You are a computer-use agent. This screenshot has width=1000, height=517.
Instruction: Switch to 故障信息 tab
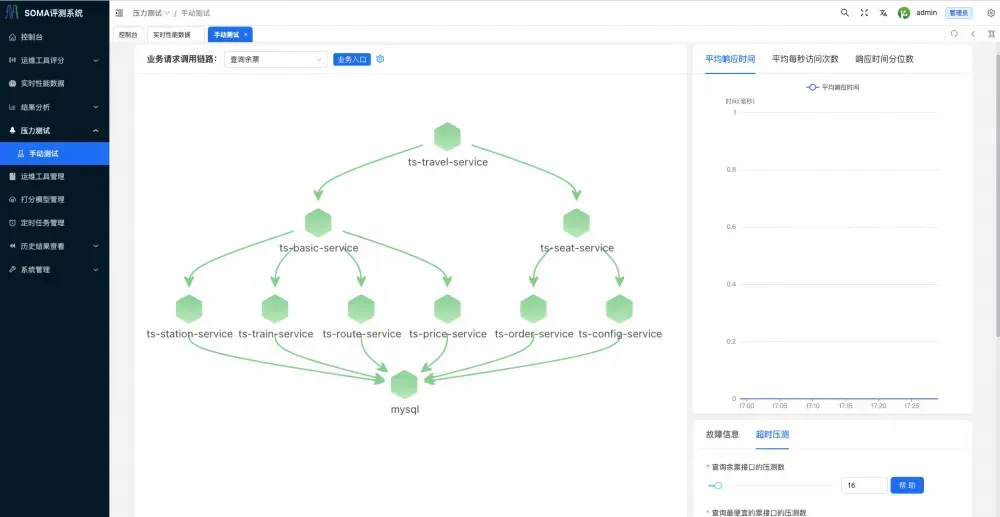(722, 434)
